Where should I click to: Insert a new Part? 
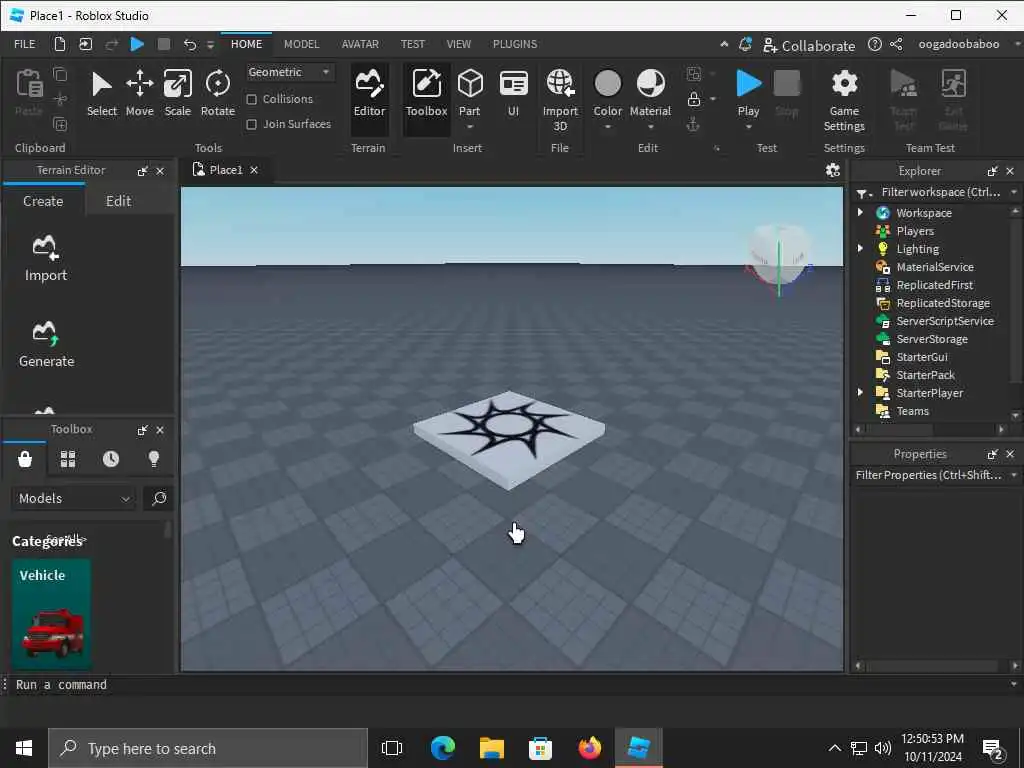[470, 91]
